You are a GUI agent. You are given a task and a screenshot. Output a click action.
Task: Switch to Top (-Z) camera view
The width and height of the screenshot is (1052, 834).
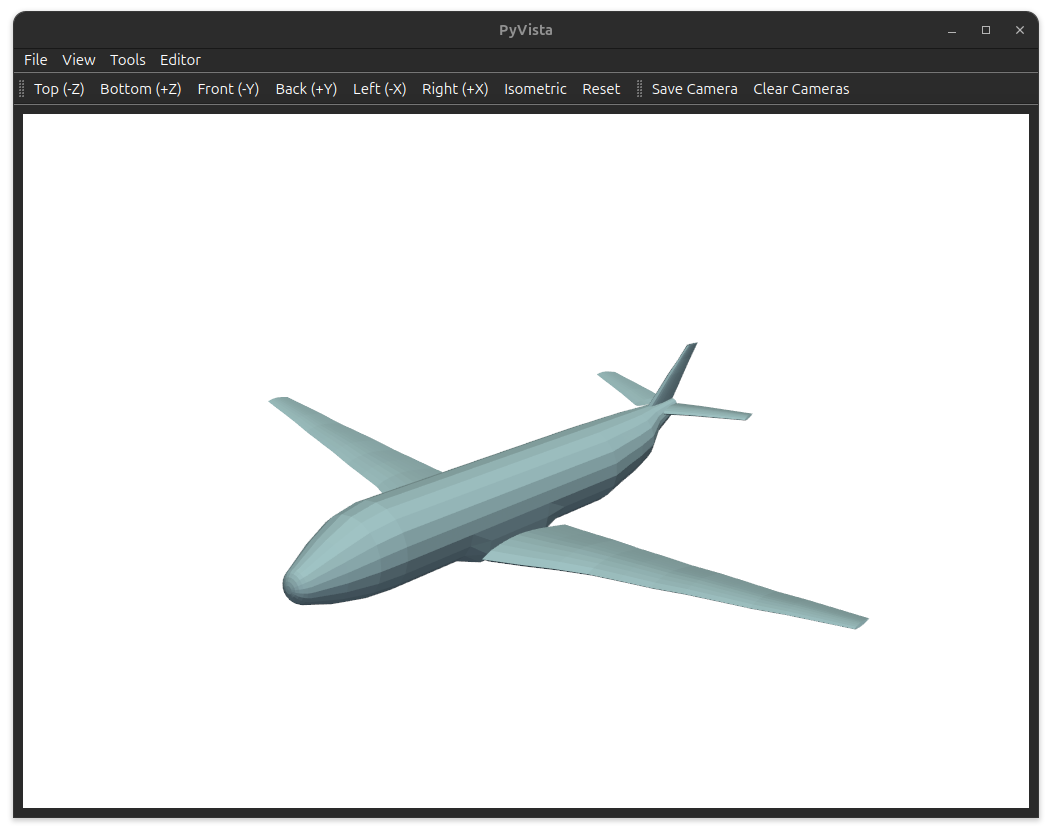(59, 89)
